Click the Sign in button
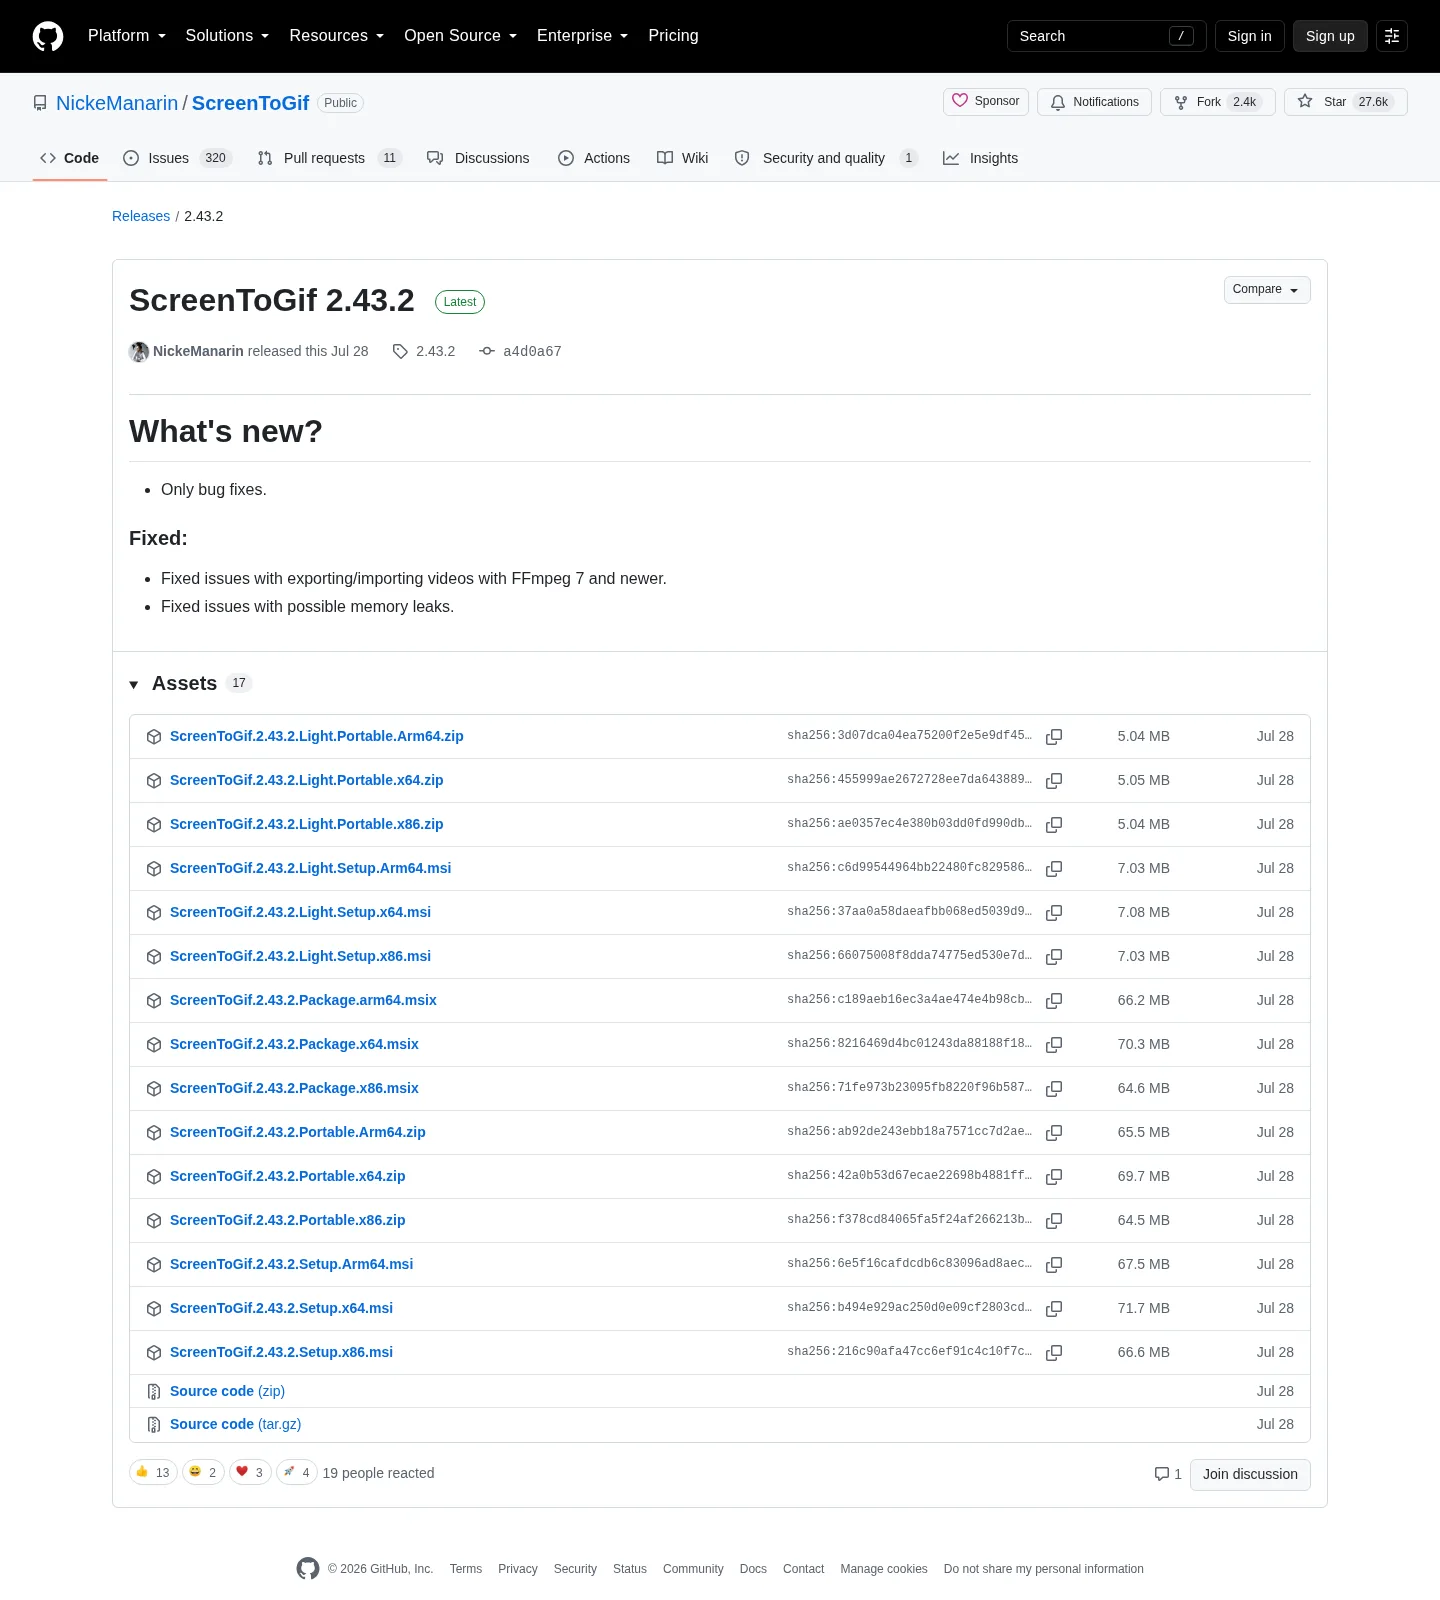The width and height of the screenshot is (1440, 1600). tap(1250, 36)
